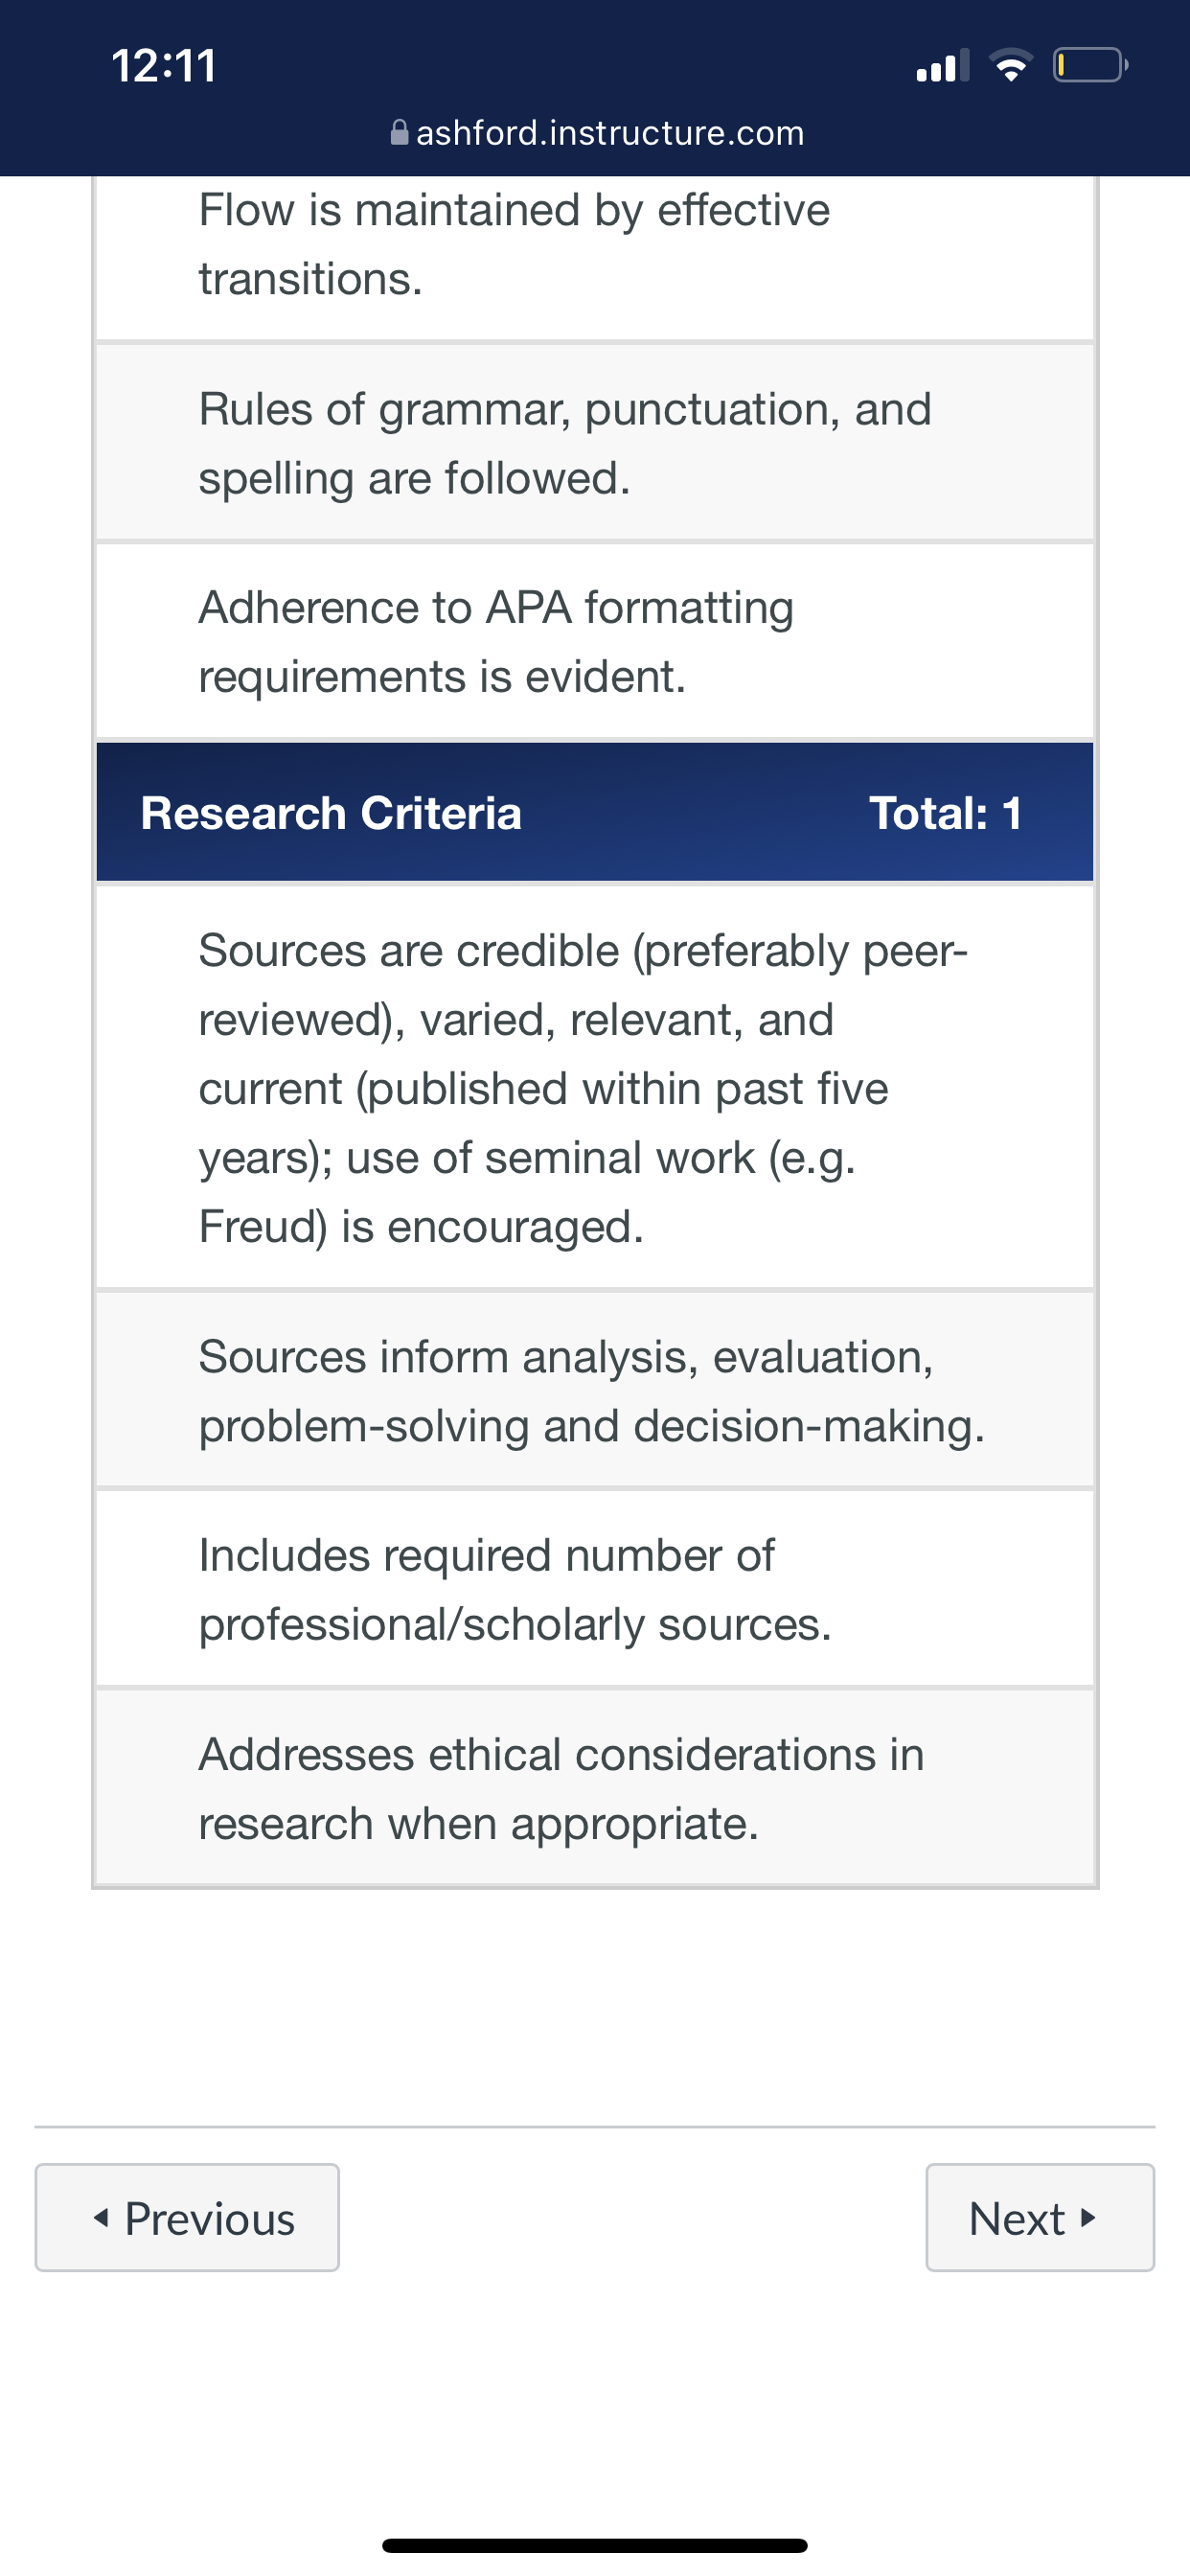This screenshot has width=1190, height=2576.
Task: Tap the Next navigation button
Action: point(1040,2217)
